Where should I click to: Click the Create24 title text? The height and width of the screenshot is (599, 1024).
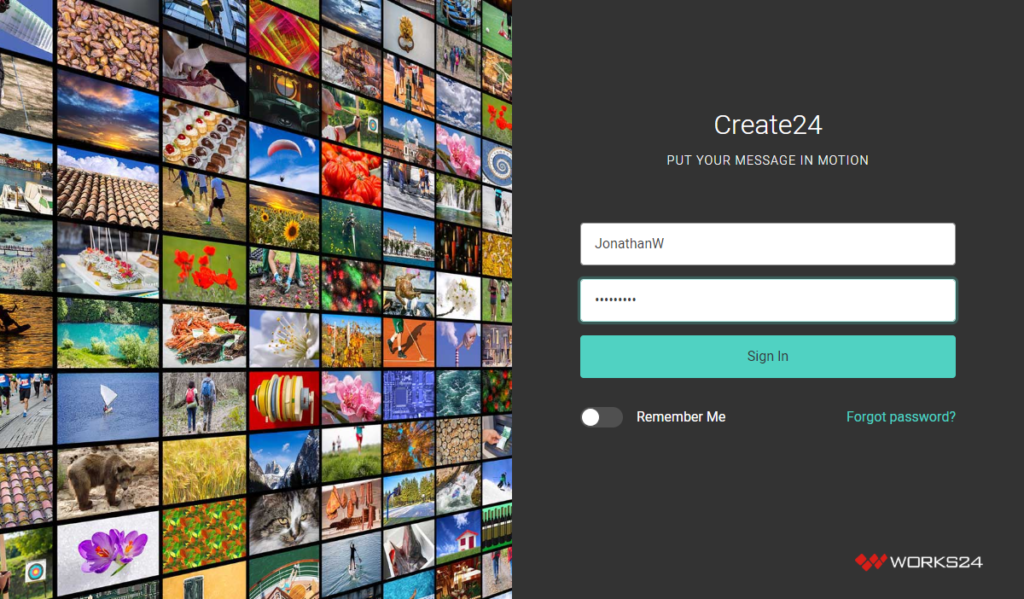tap(767, 125)
